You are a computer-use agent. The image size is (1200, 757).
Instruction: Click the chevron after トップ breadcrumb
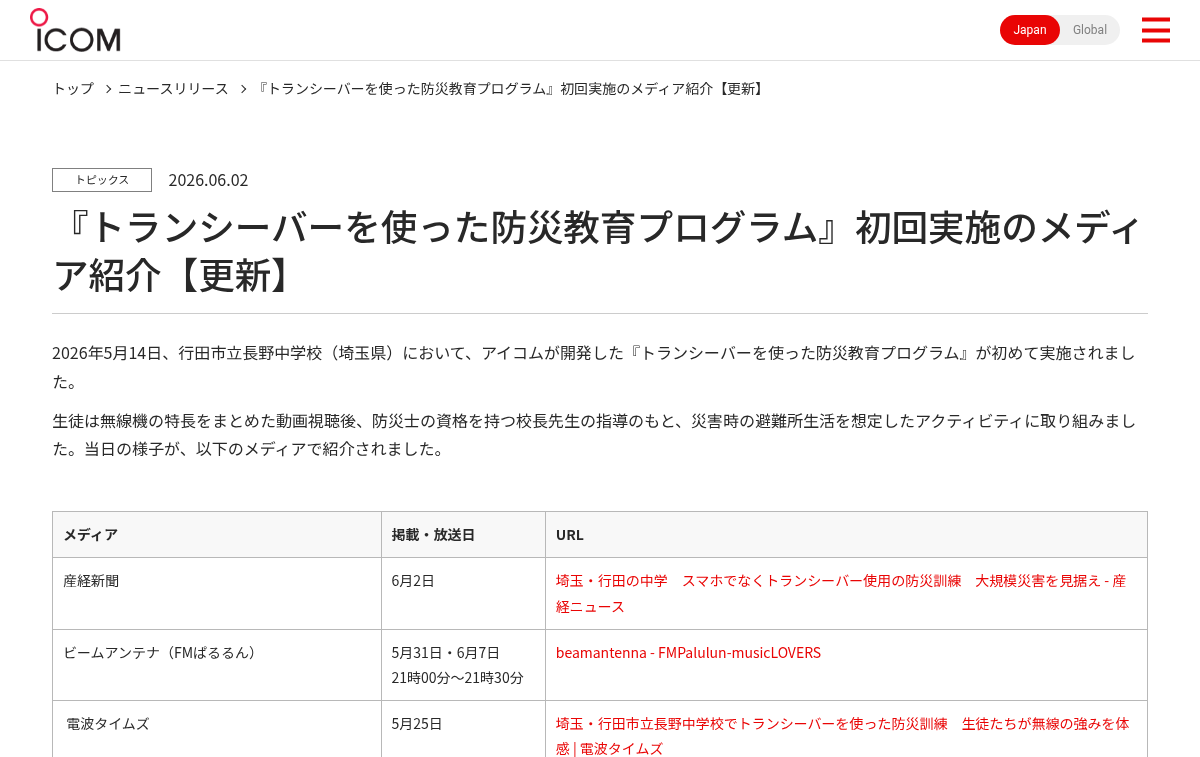click(108, 88)
